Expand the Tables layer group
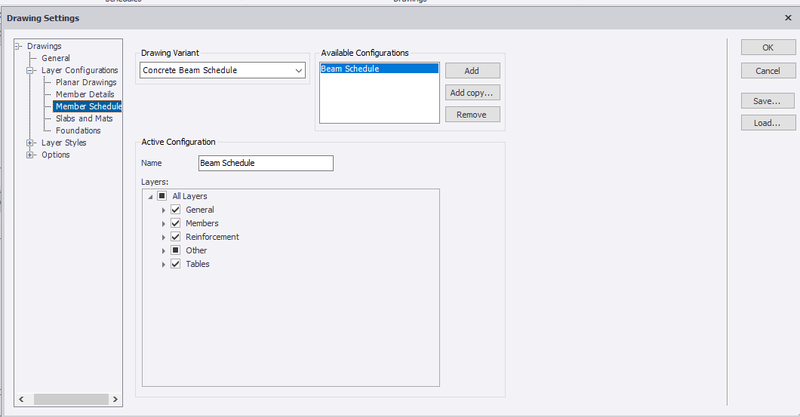The height and width of the screenshot is (417, 800). (163, 264)
